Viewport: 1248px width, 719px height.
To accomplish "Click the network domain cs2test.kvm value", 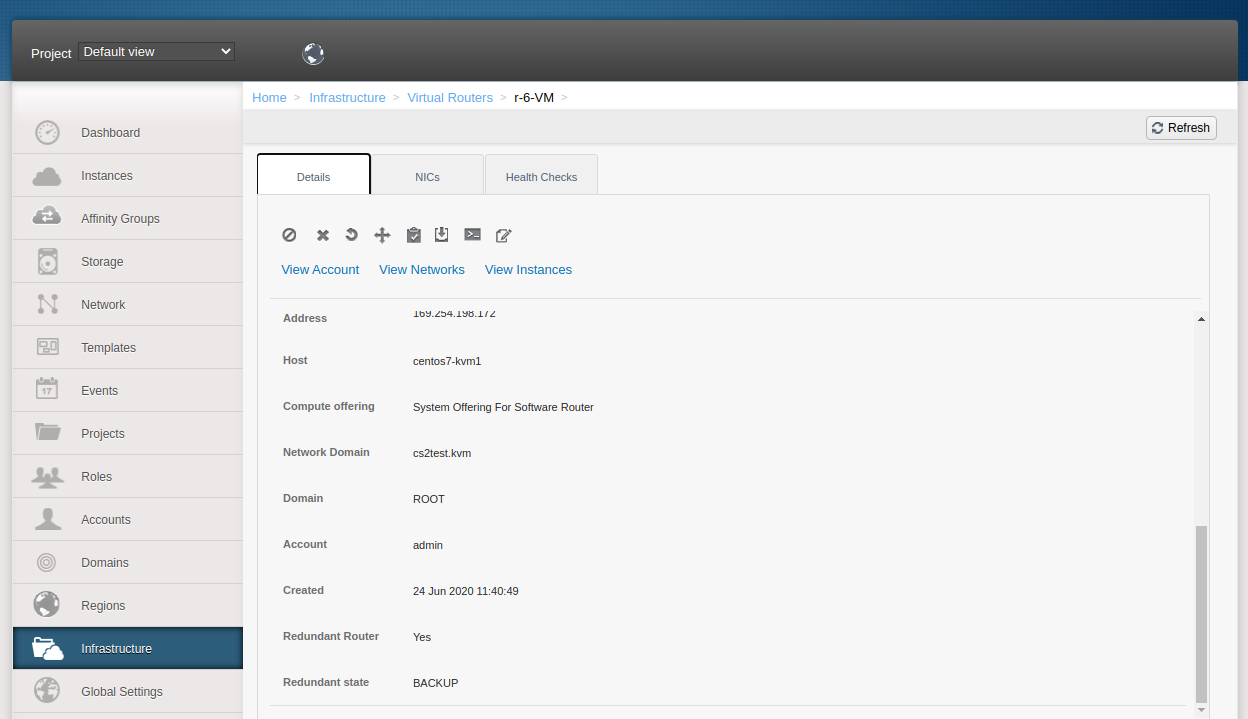I will (442, 453).
